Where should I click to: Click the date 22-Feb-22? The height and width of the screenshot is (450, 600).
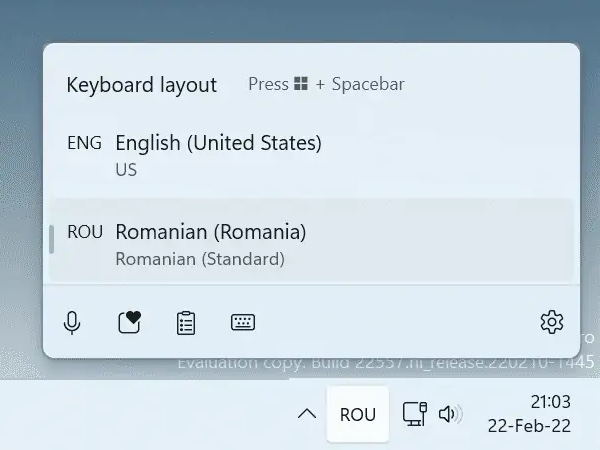click(x=529, y=426)
